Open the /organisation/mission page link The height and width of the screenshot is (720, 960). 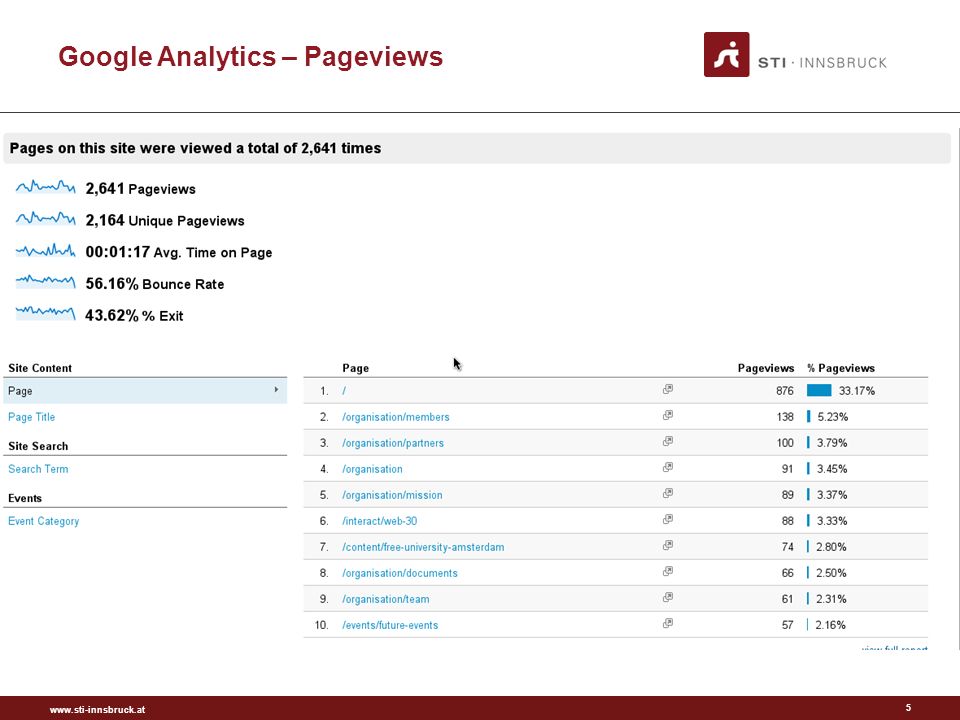(x=392, y=495)
